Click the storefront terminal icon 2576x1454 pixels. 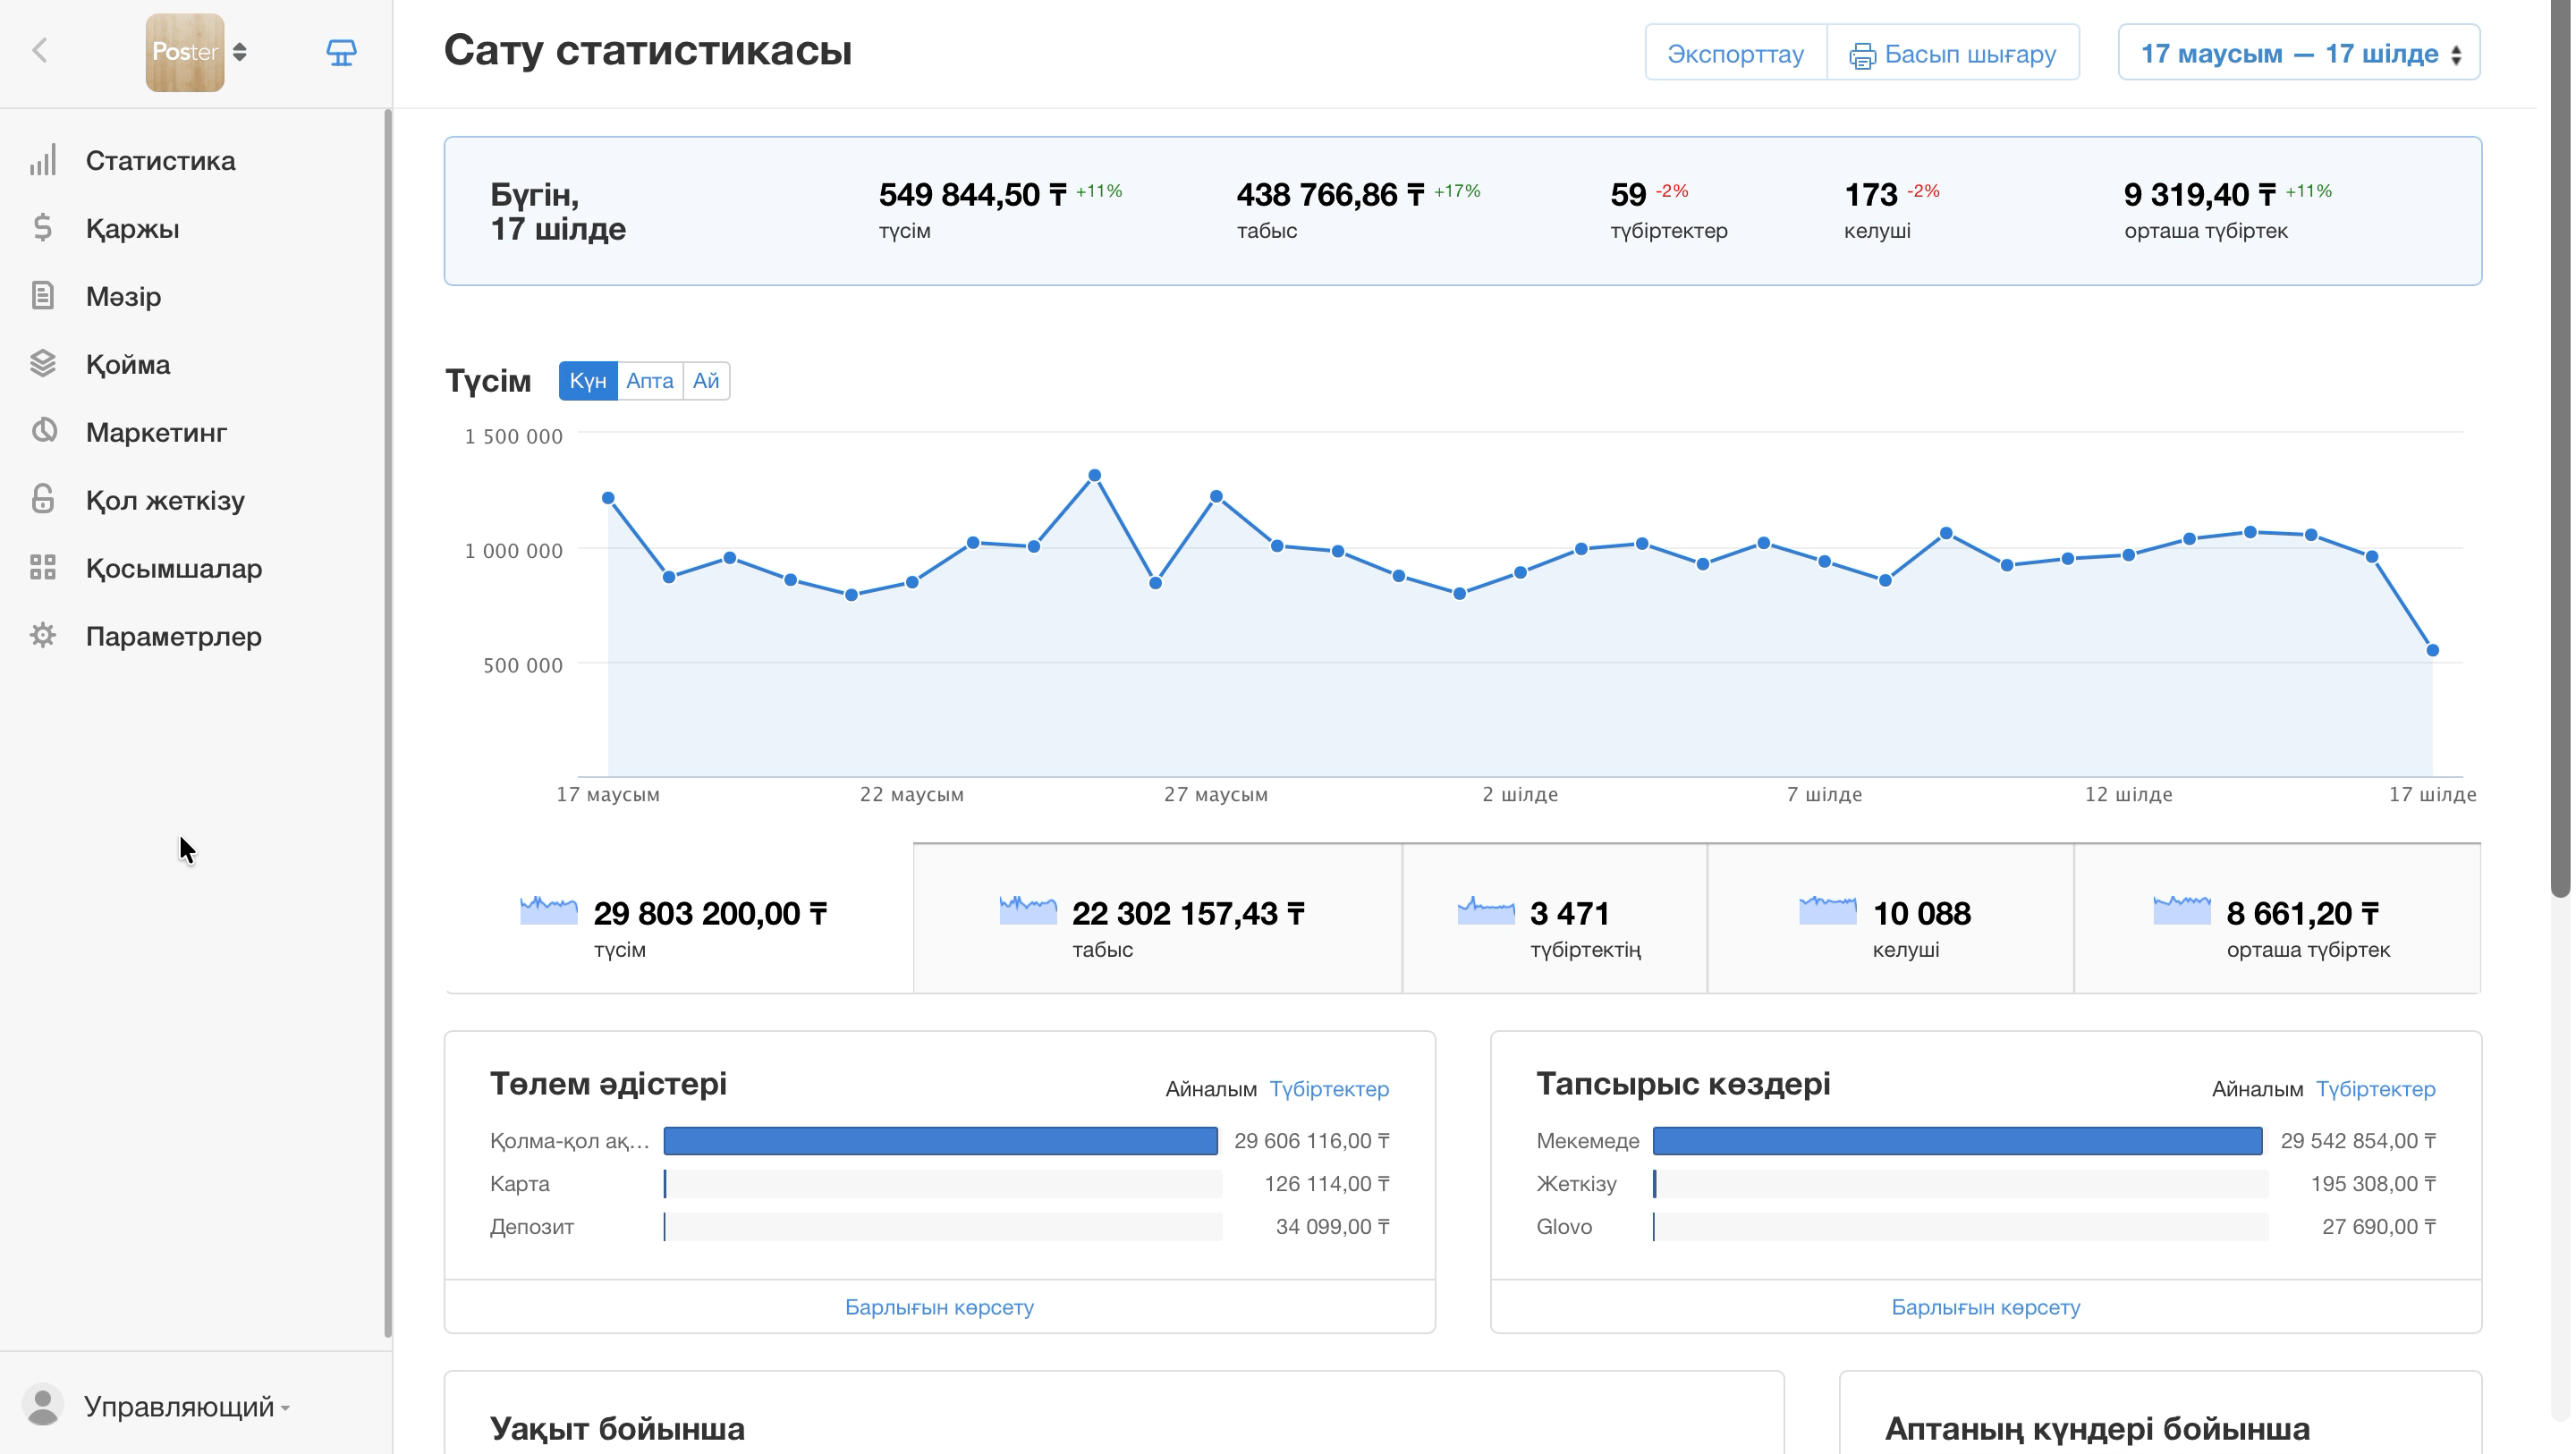click(342, 52)
